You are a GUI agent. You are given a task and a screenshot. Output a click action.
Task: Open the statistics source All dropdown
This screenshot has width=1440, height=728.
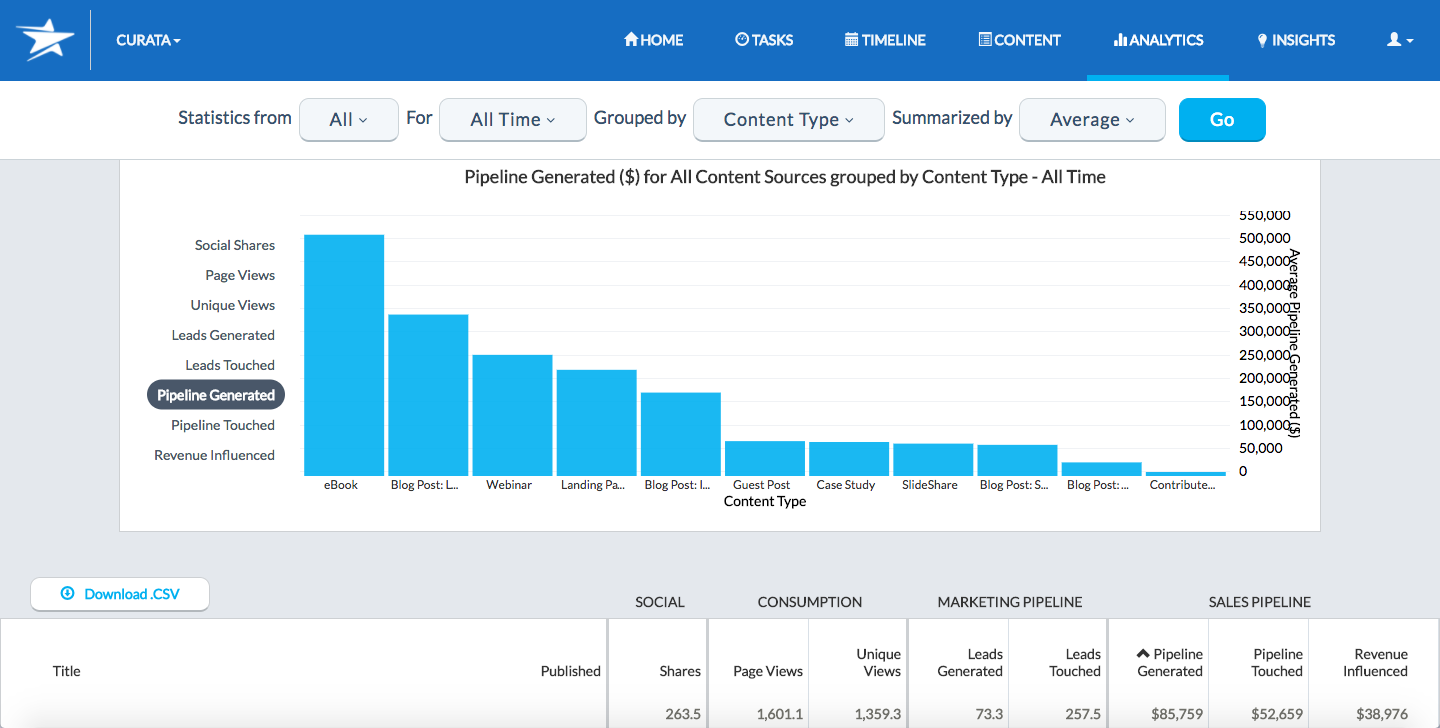tap(348, 119)
